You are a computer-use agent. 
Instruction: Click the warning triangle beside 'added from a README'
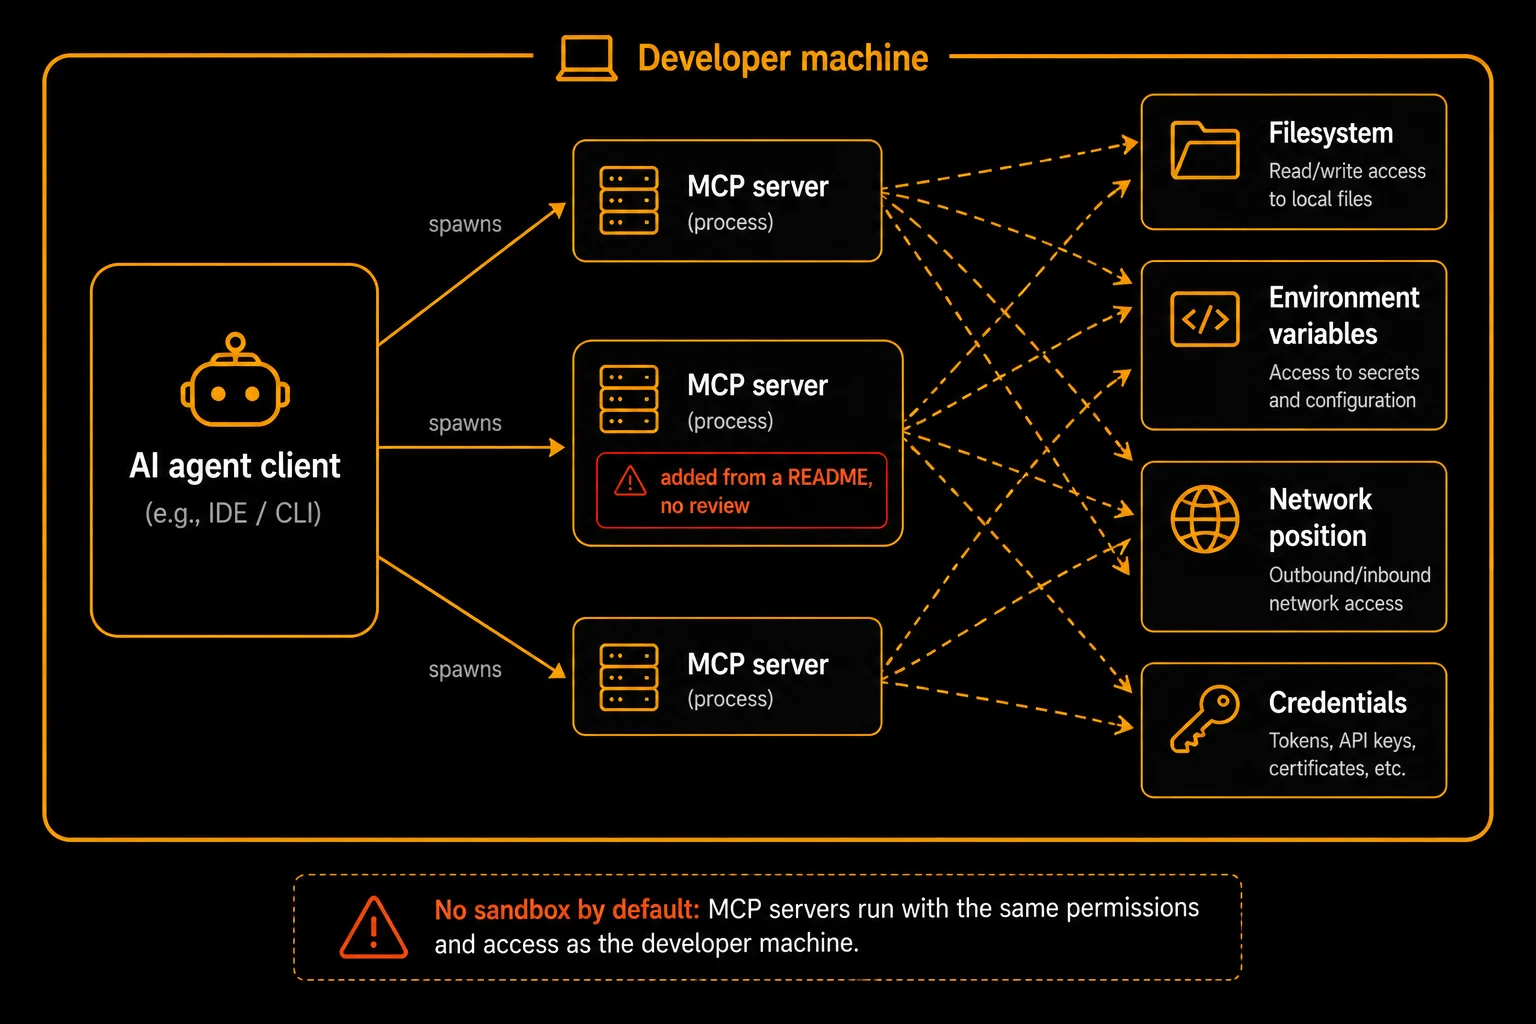pos(630,481)
